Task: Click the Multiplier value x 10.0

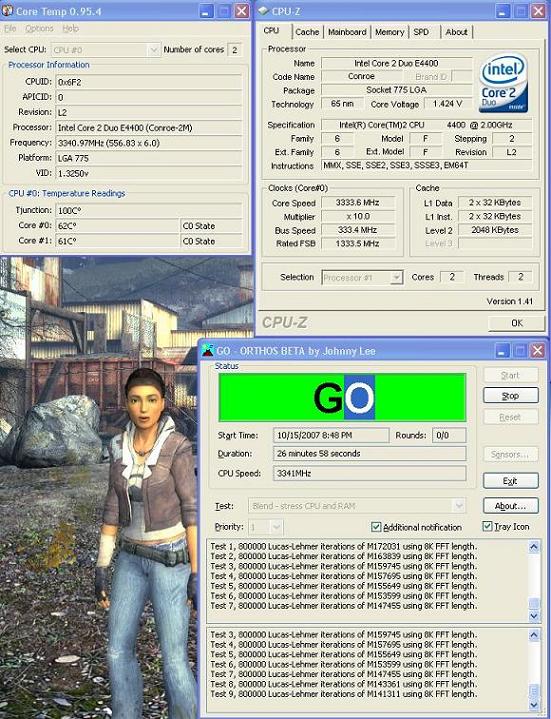Action: pyautogui.click(x=358, y=216)
